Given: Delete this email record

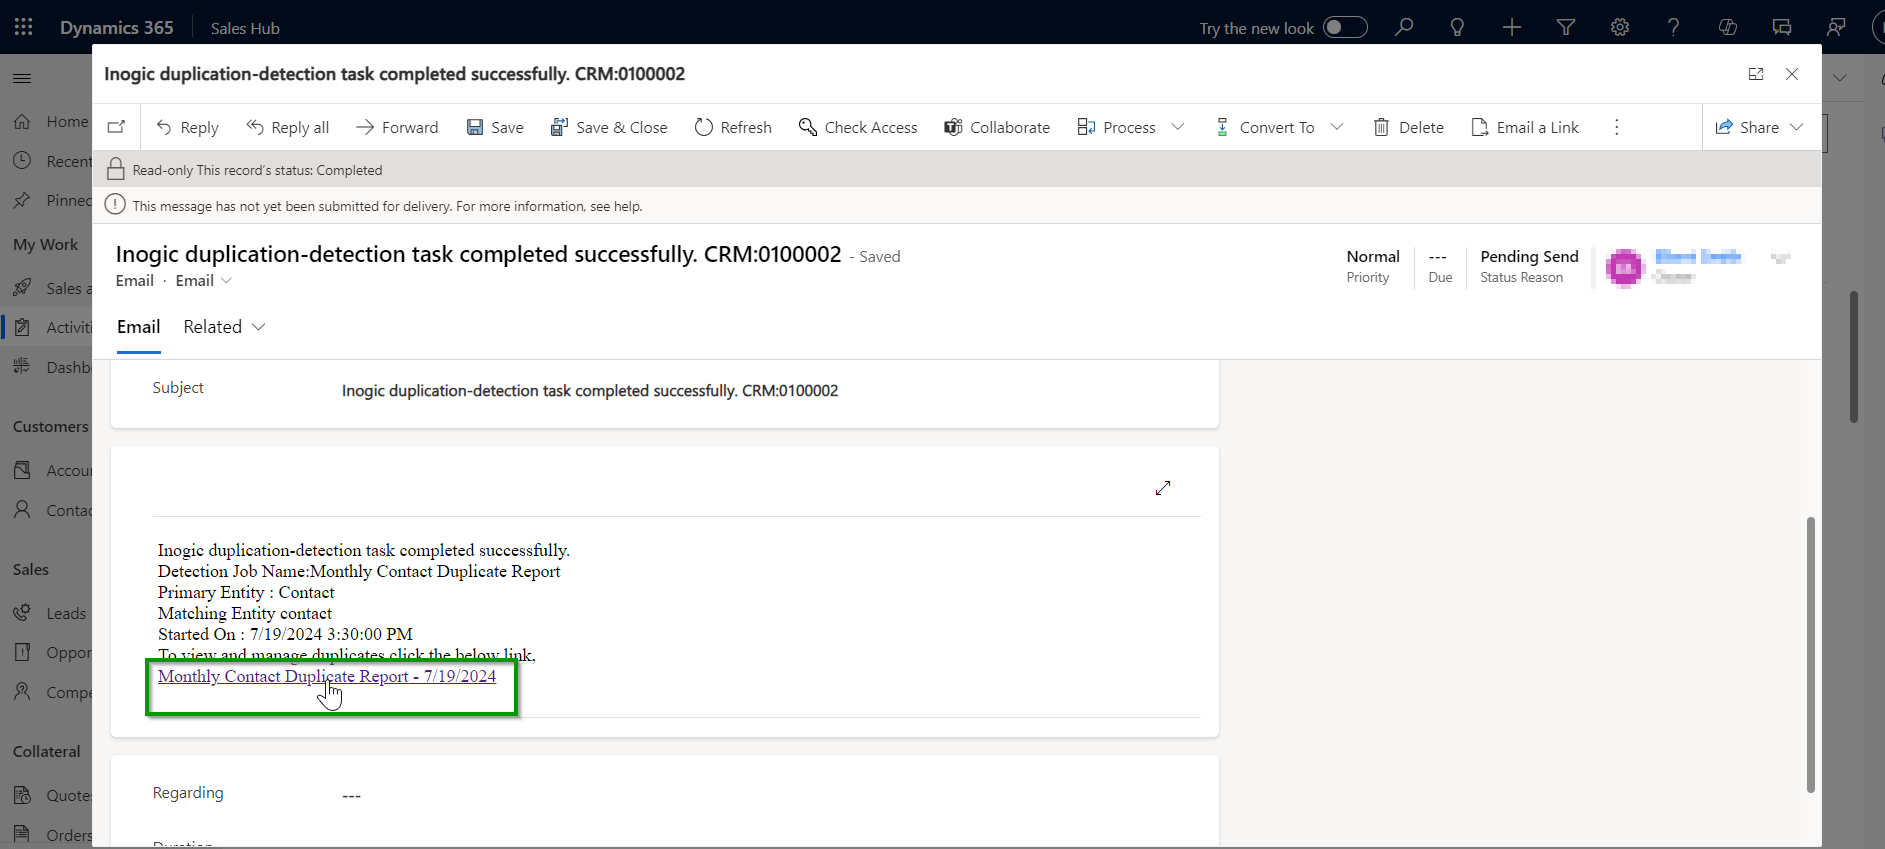Looking at the screenshot, I should [1408, 127].
